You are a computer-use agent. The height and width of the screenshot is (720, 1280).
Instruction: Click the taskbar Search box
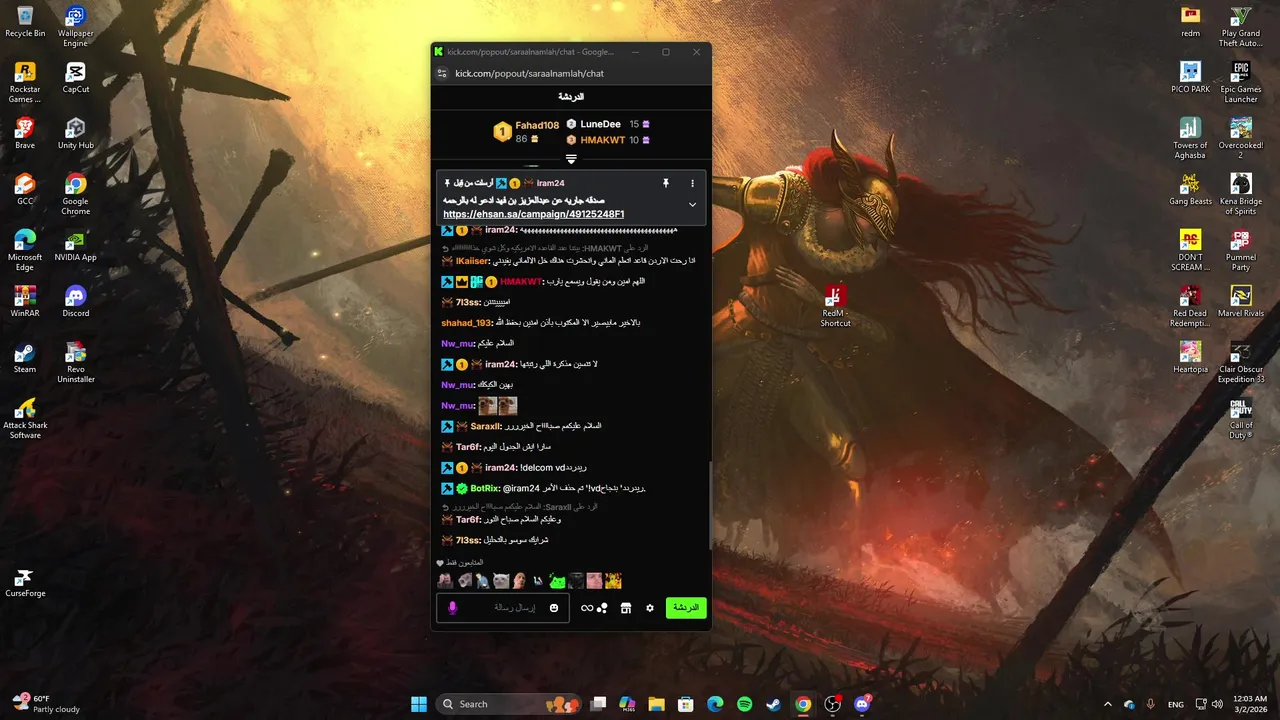point(508,704)
